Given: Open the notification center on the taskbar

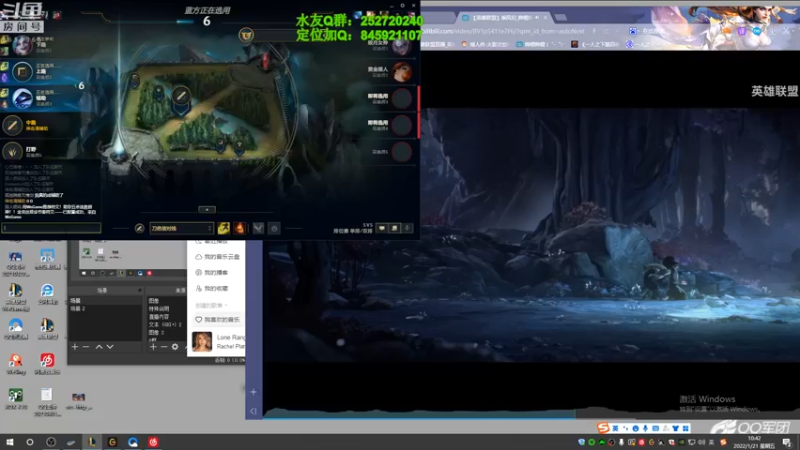Looking at the screenshot, I should pos(787,442).
